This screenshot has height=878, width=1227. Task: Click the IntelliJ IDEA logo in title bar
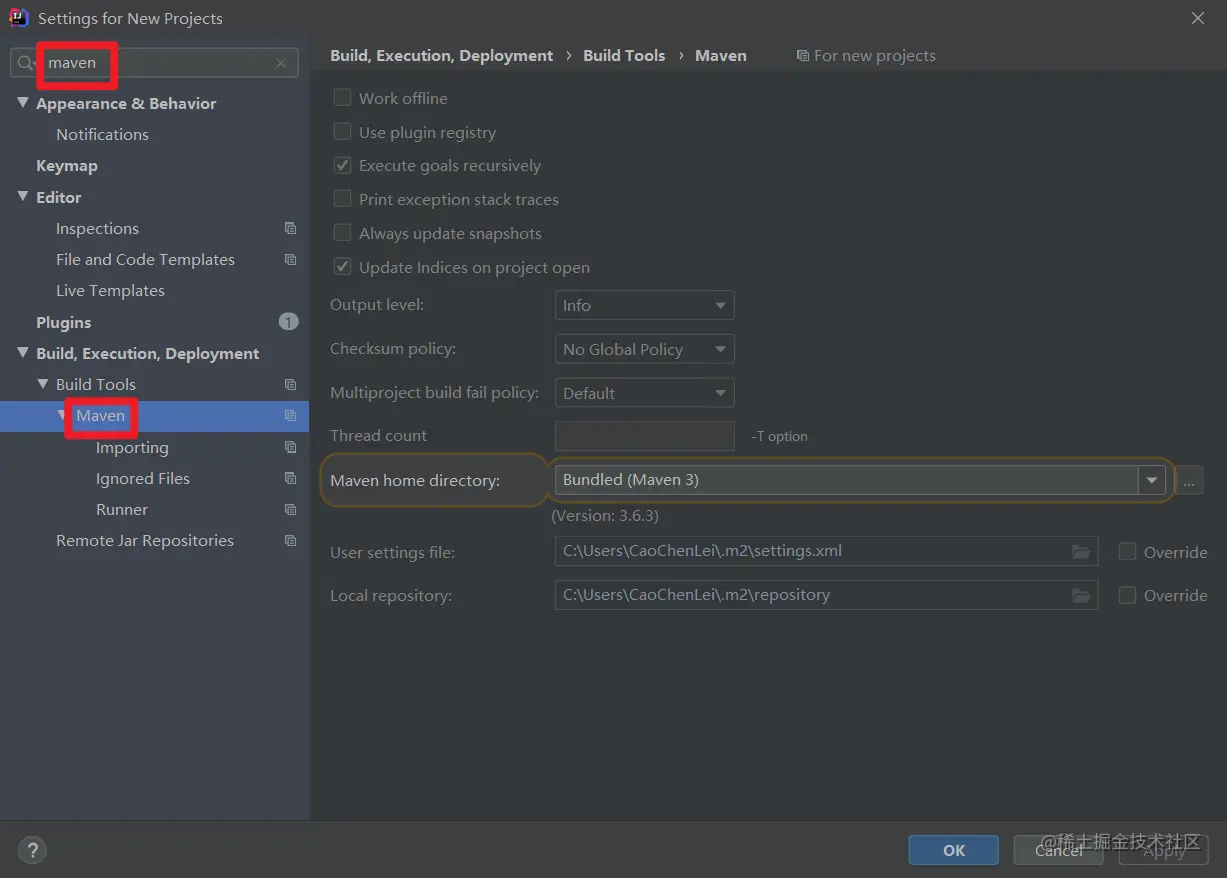(18, 18)
